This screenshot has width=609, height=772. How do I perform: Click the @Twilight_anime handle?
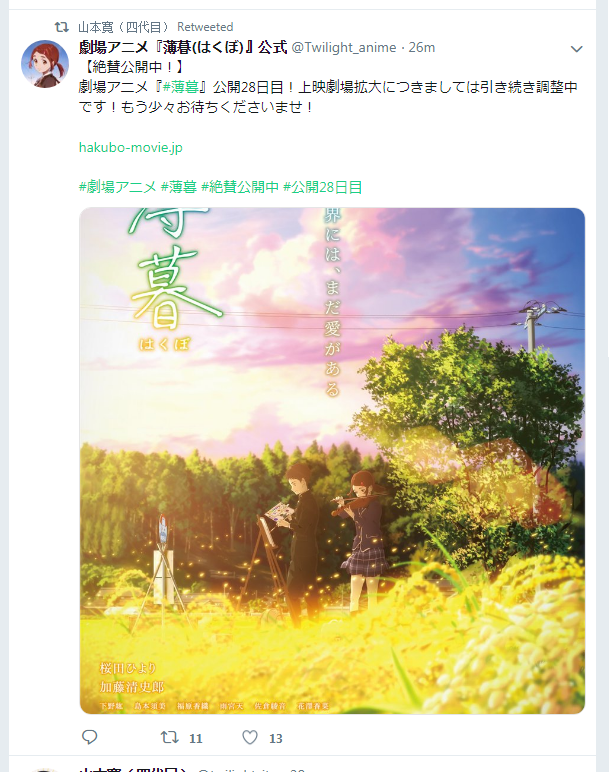point(344,47)
